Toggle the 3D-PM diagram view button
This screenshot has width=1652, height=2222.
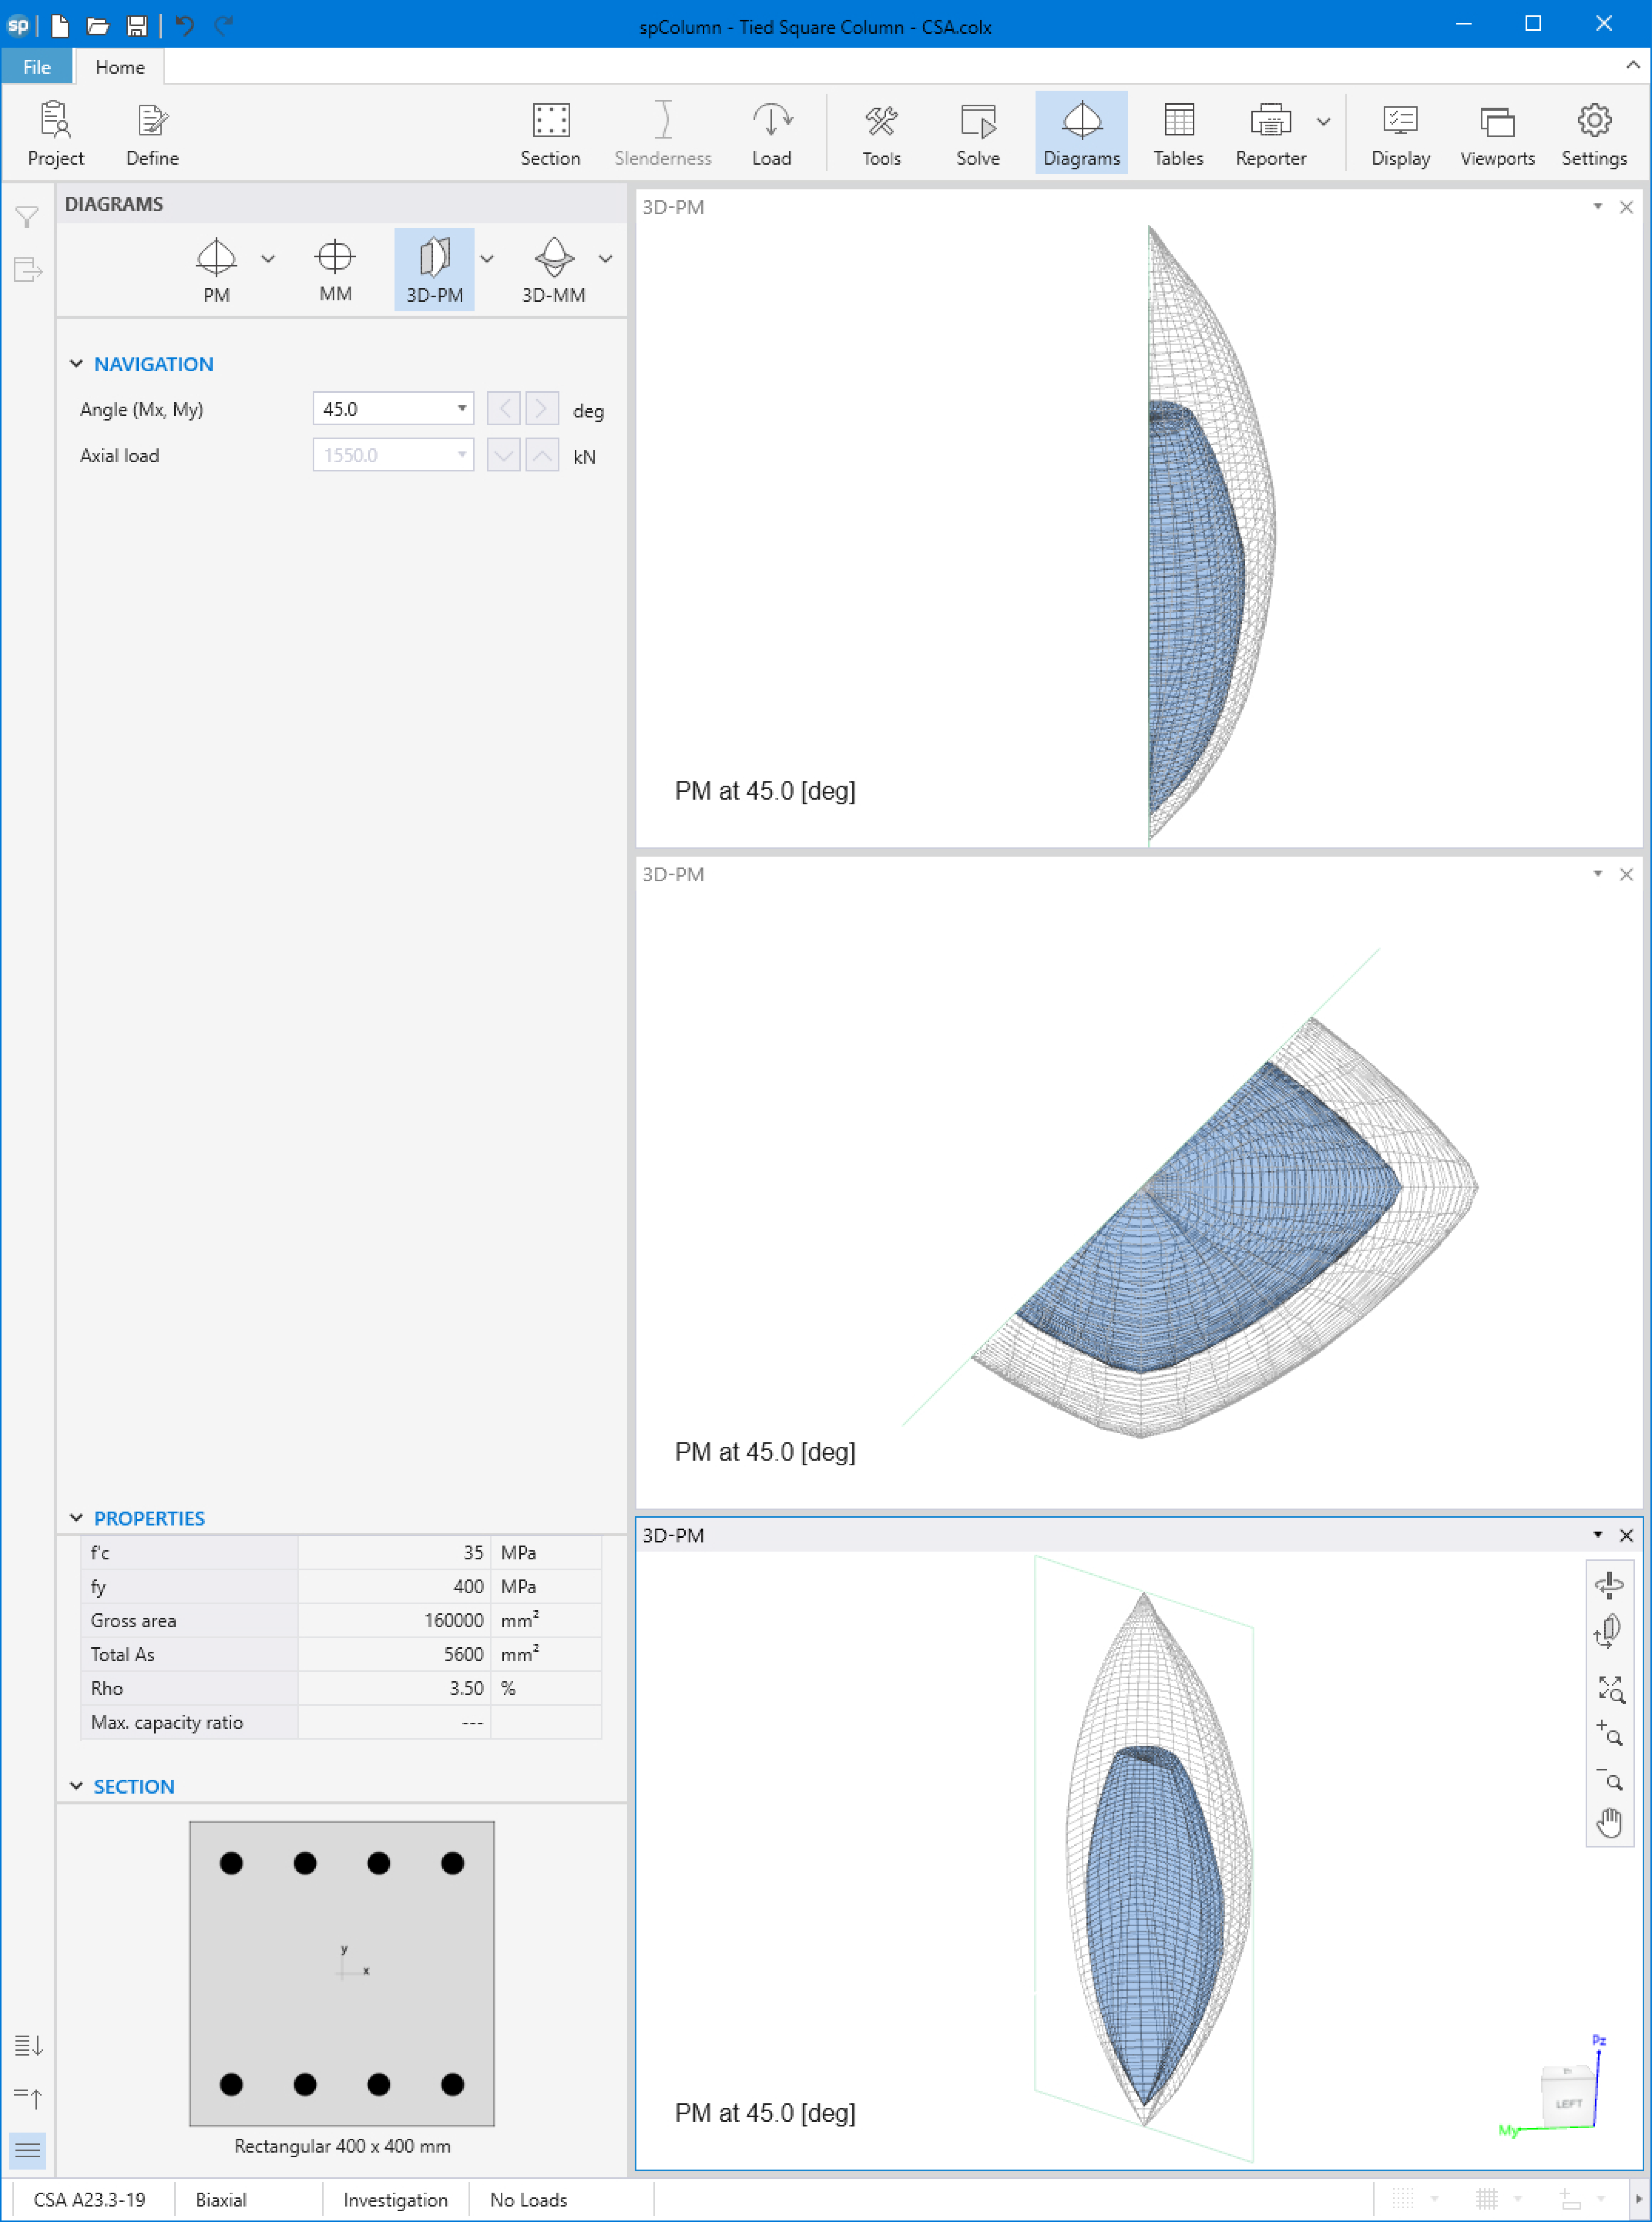[x=434, y=270]
